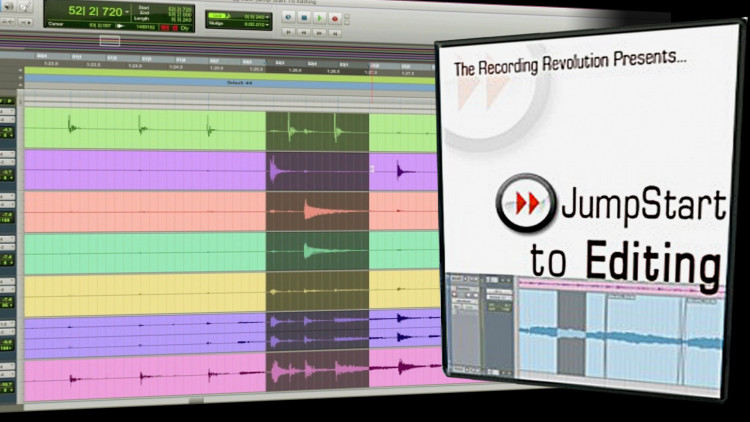Image resolution: width=750 pixels, height=422 pixels.
Task: Toggle the Online button in the transport
Action: click(288, 17)
